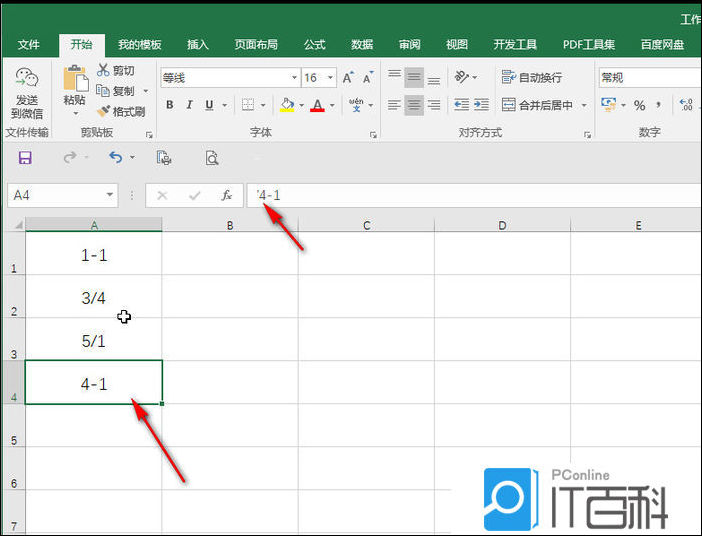Viewport: 702px width, 536px height.
Task: Open the font name combo box
Action: point(230,78)
